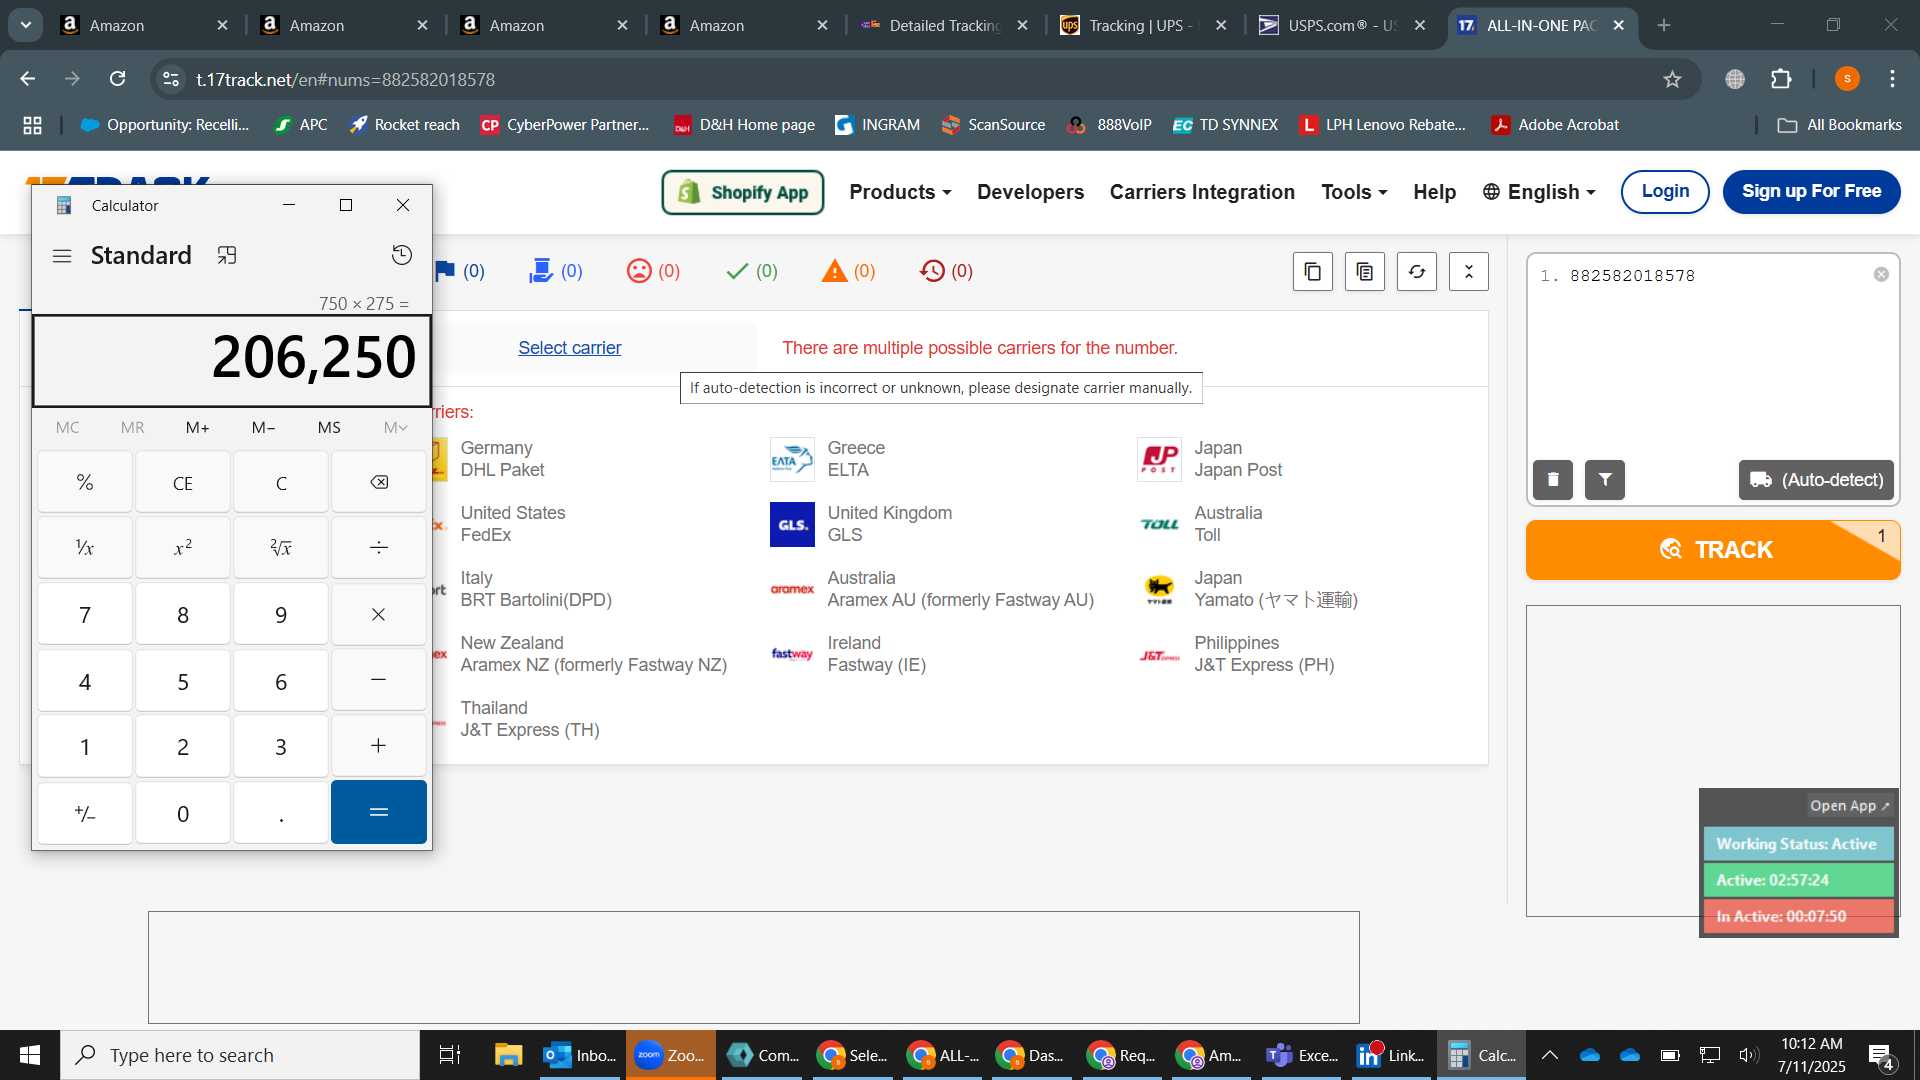Open Outlook Inbox from taskbar
The height and width of the screenshot is (1080, 1920).
pyautogui.click(x=581, y=1055)
